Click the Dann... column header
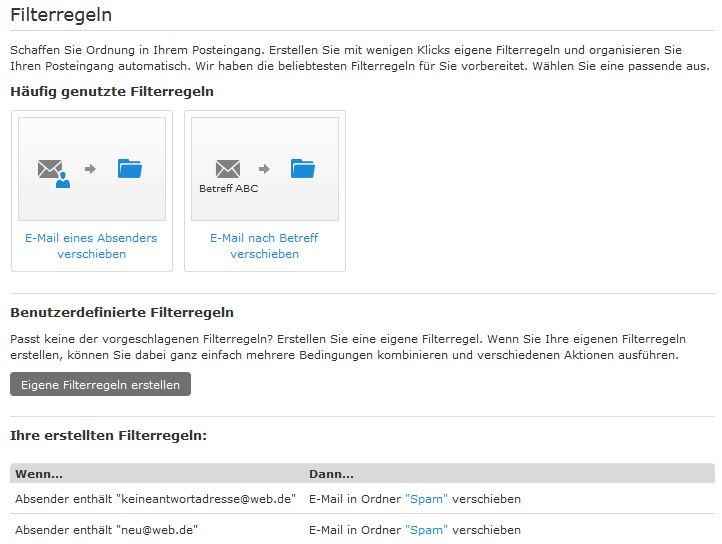722x544 pixels. 331,474
